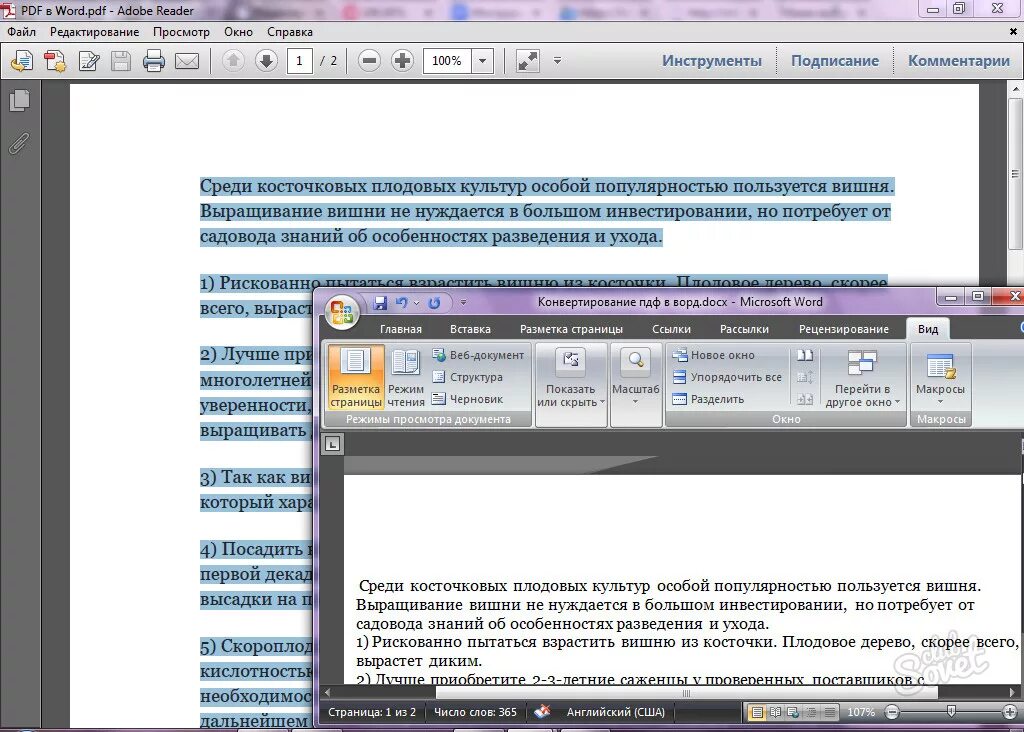Image resolution: width=1024 pixels, height=732 pixels.
Task: Go to previous page with the up arrow
Action: [x=233, y=61]
